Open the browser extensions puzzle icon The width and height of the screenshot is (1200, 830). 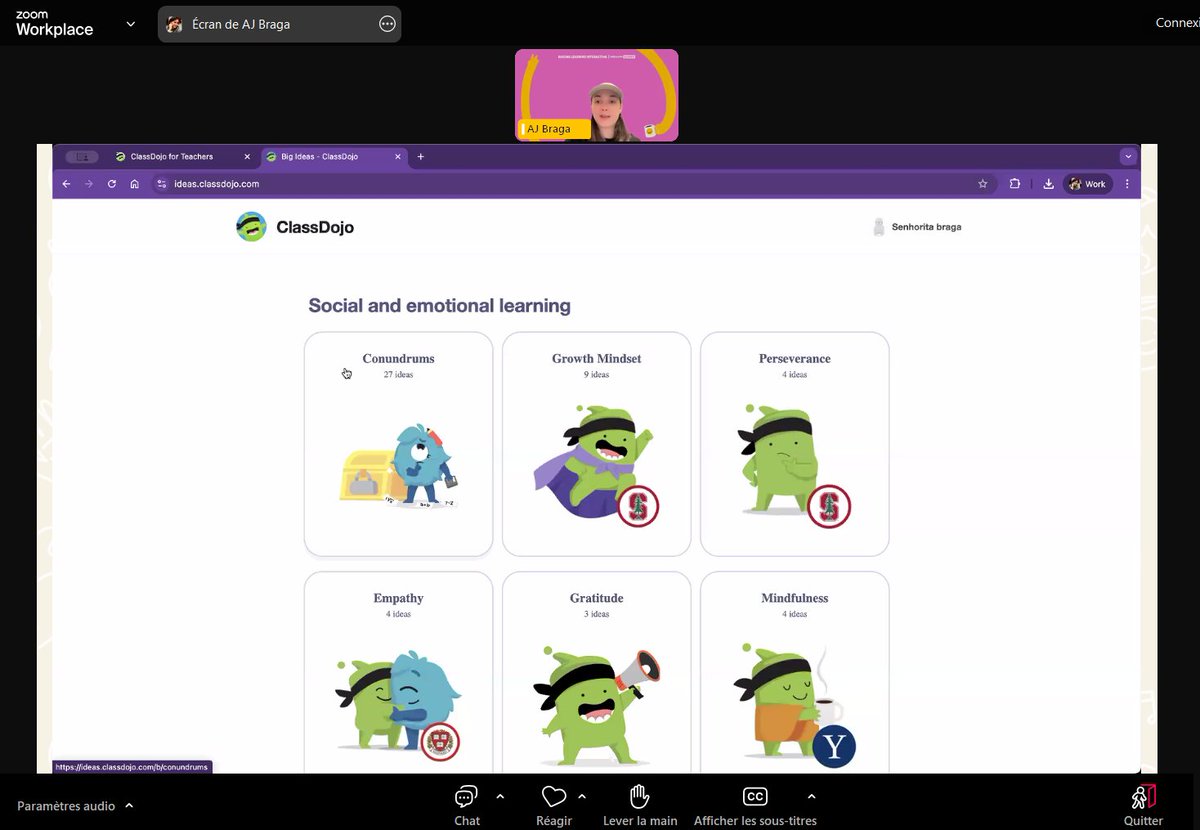(1015, 184)
